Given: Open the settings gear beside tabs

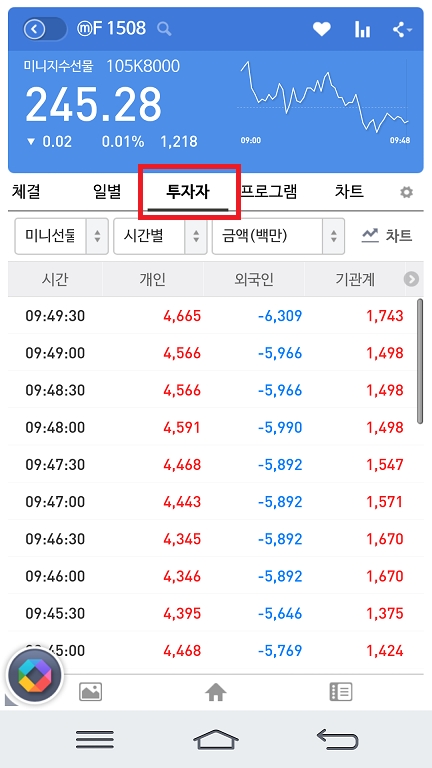Looking at the screenshot, I should tap(406, 192).
